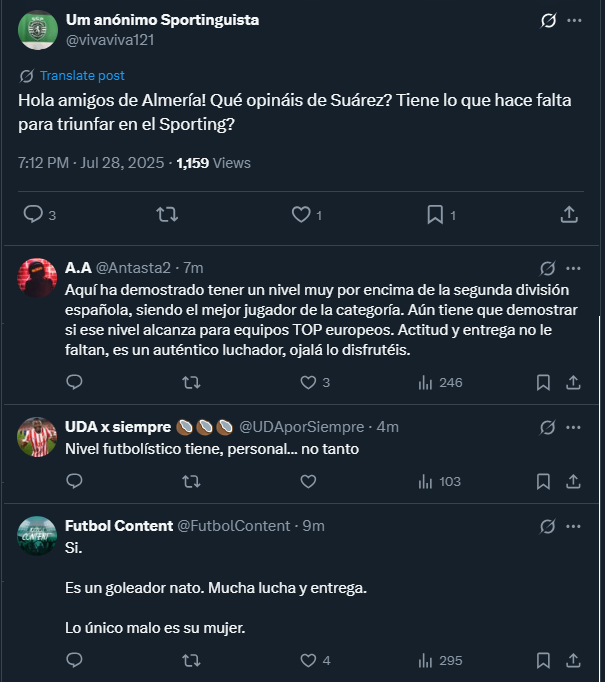
Task: Repost the main post about Suárez
Action: coord(168,214)
